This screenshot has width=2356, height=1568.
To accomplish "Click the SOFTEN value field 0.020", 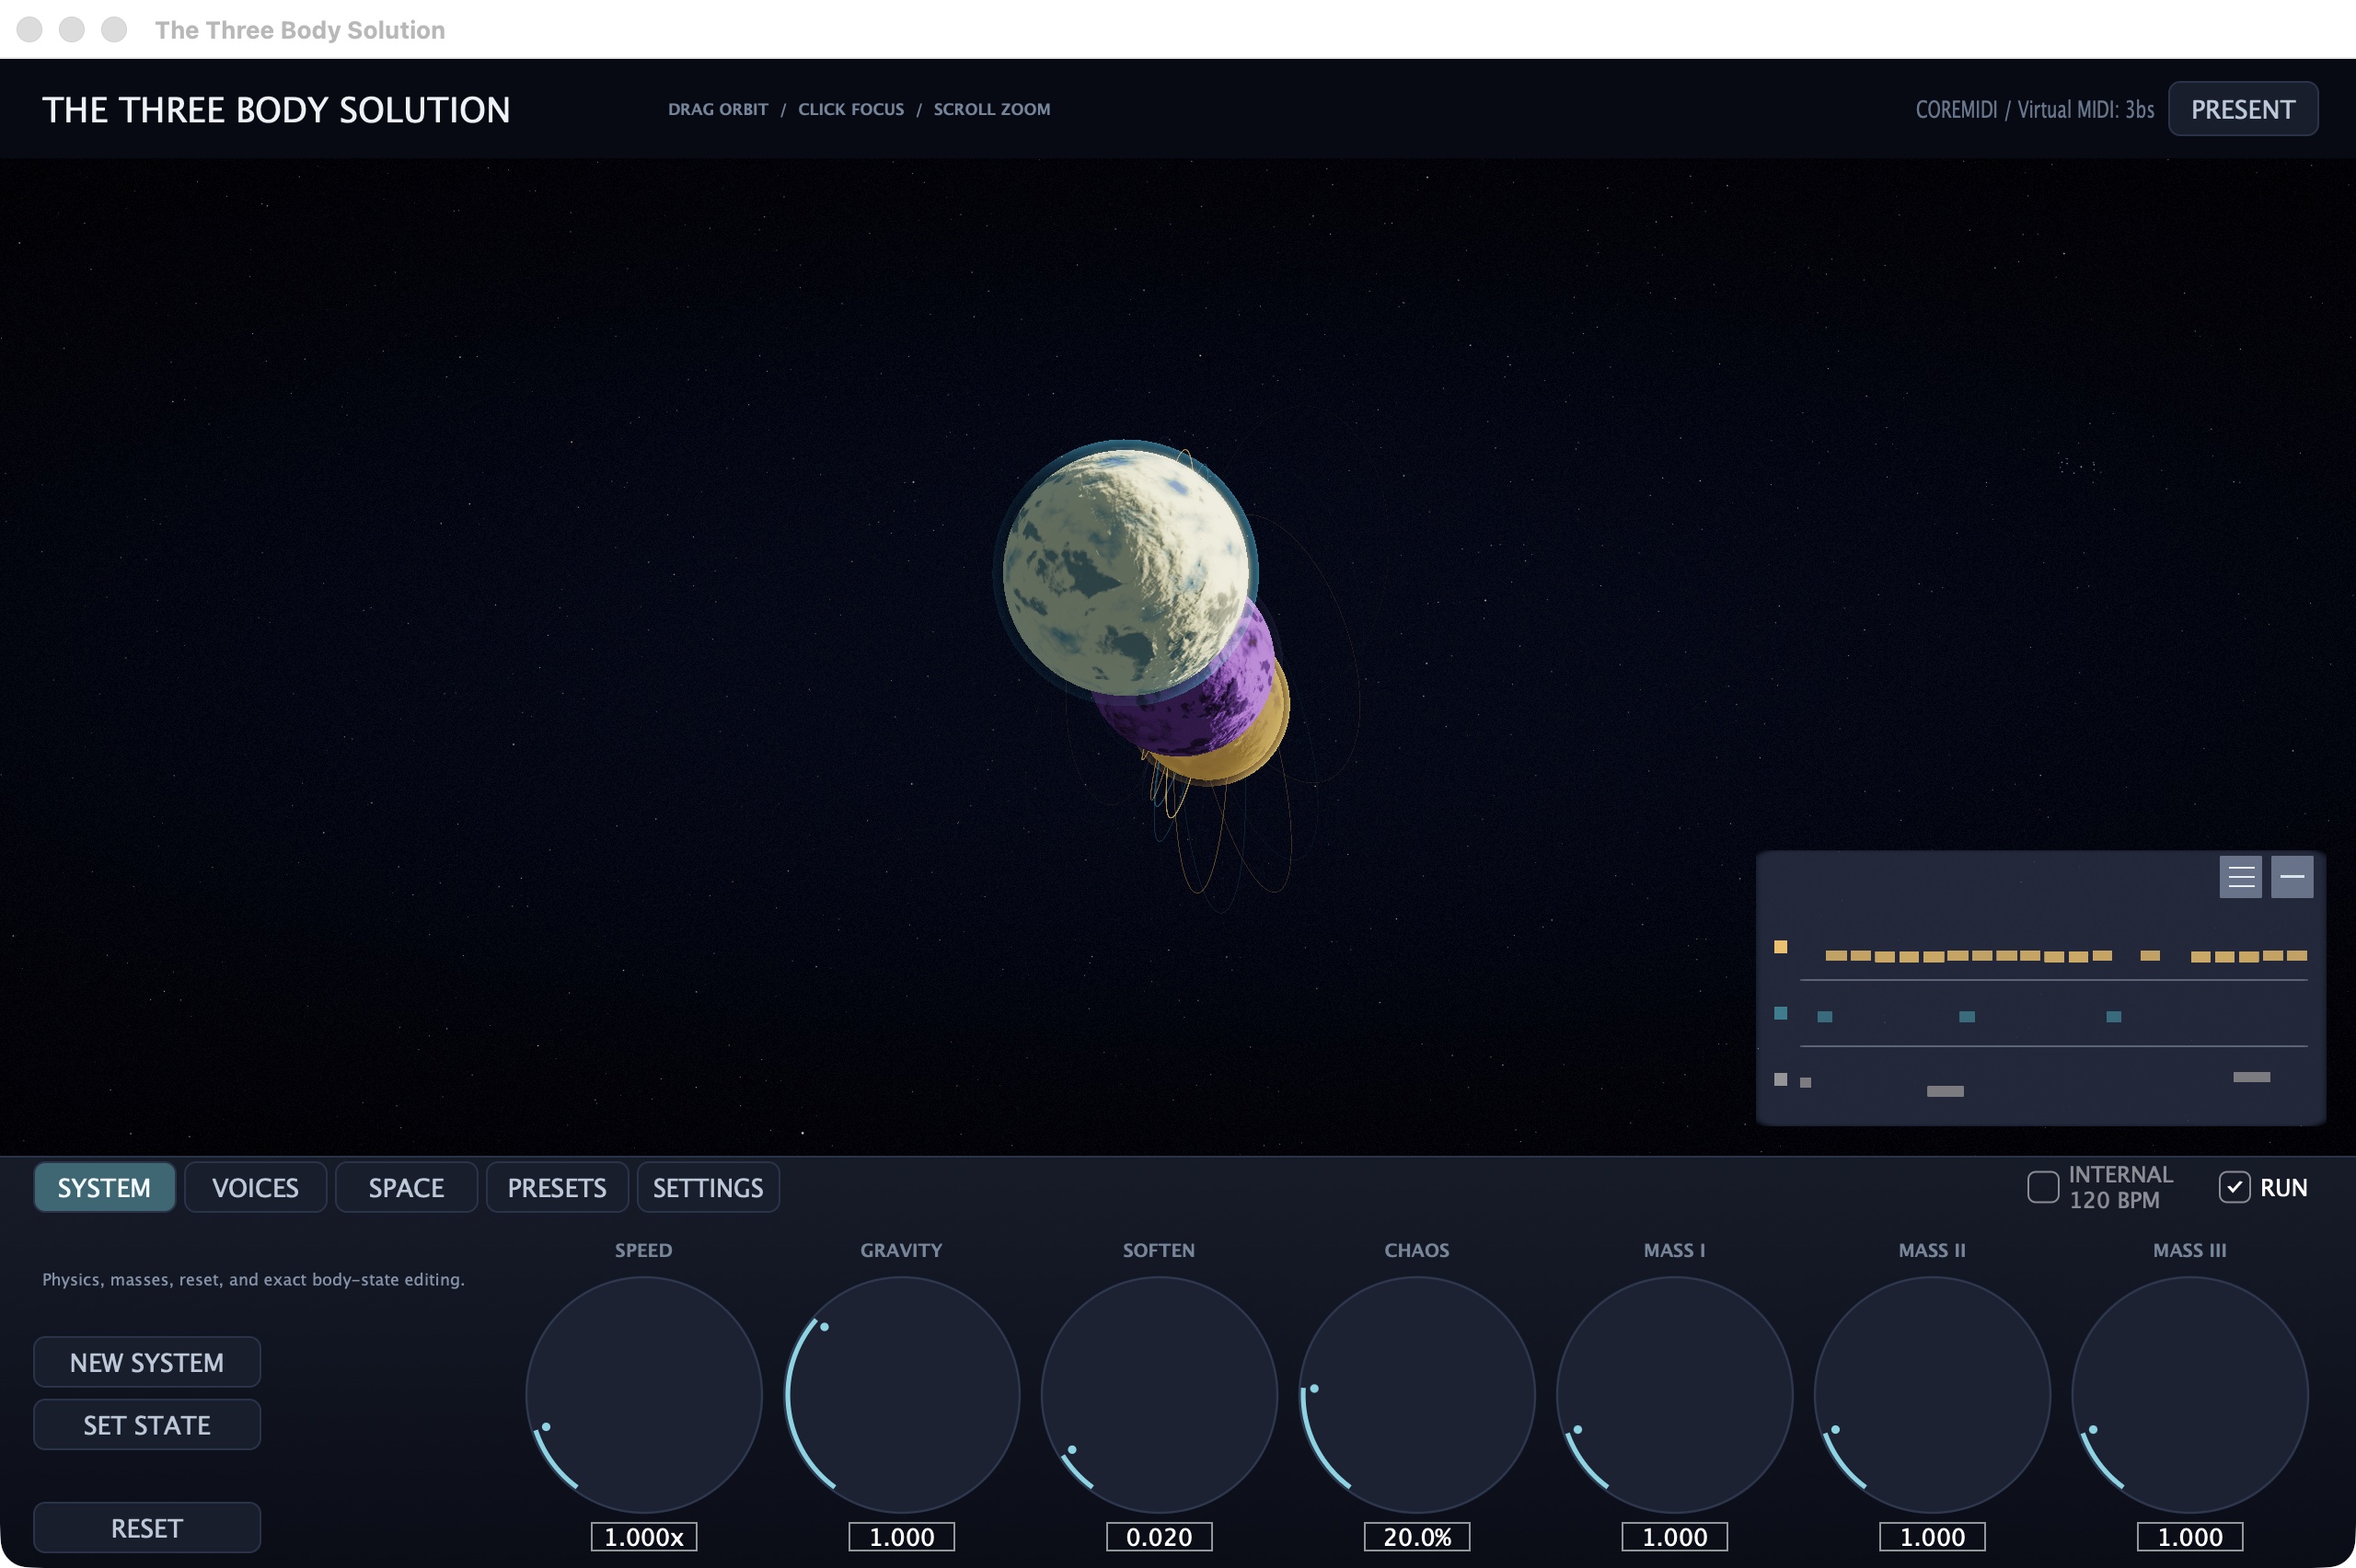I will click(1159, 1537).
